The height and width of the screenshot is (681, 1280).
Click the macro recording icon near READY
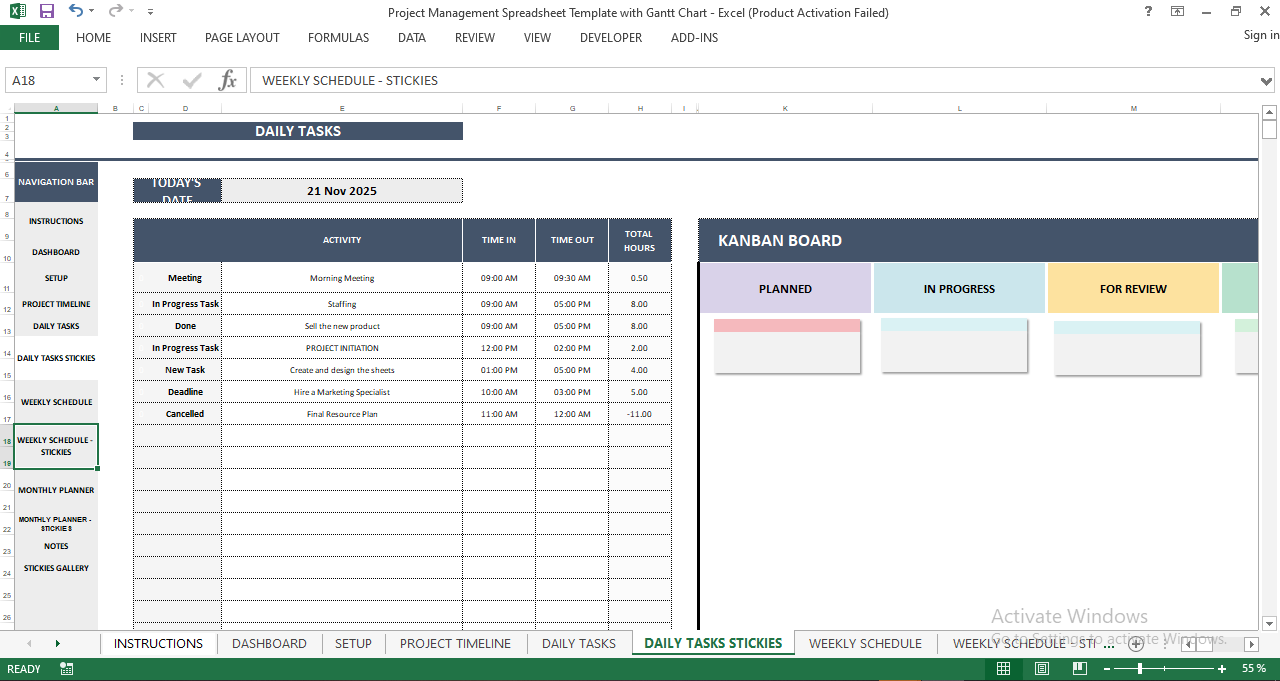66,667
